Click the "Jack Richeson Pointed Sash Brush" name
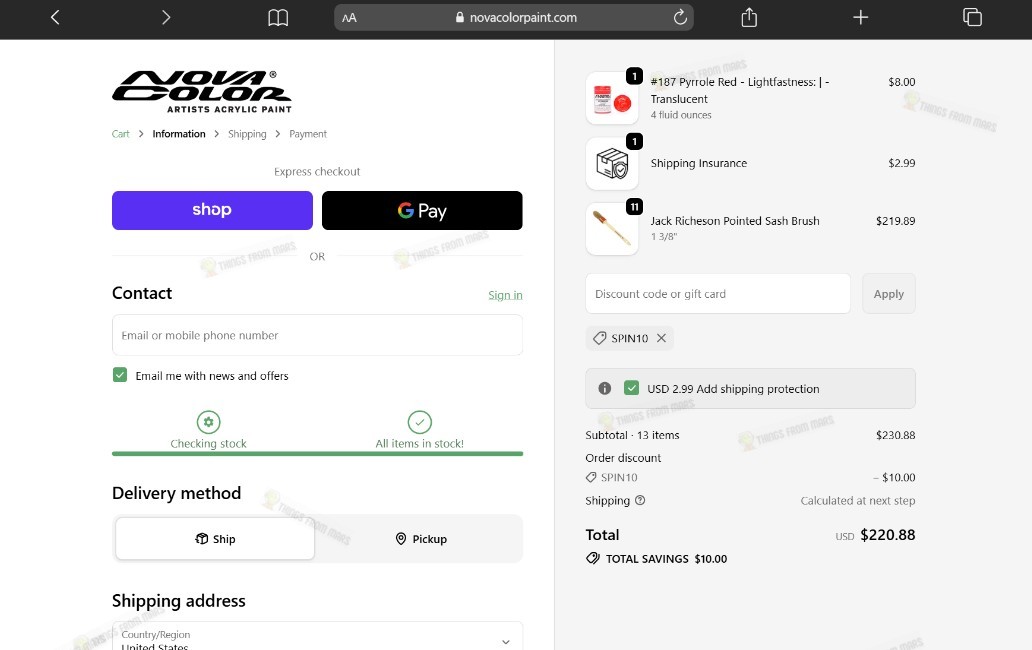The image size is (1032, 650). point(735,221)
